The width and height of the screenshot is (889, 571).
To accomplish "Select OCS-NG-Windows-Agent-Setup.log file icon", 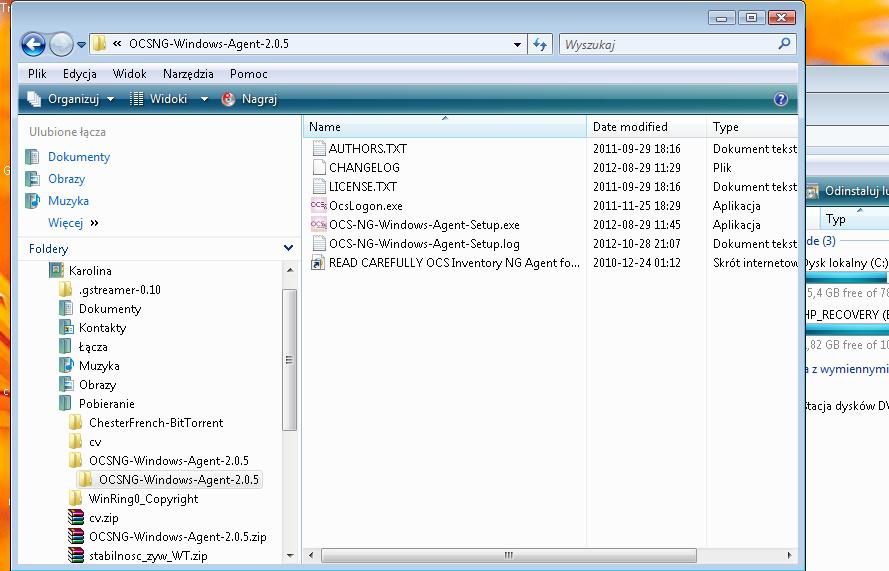I will (319, 243).
